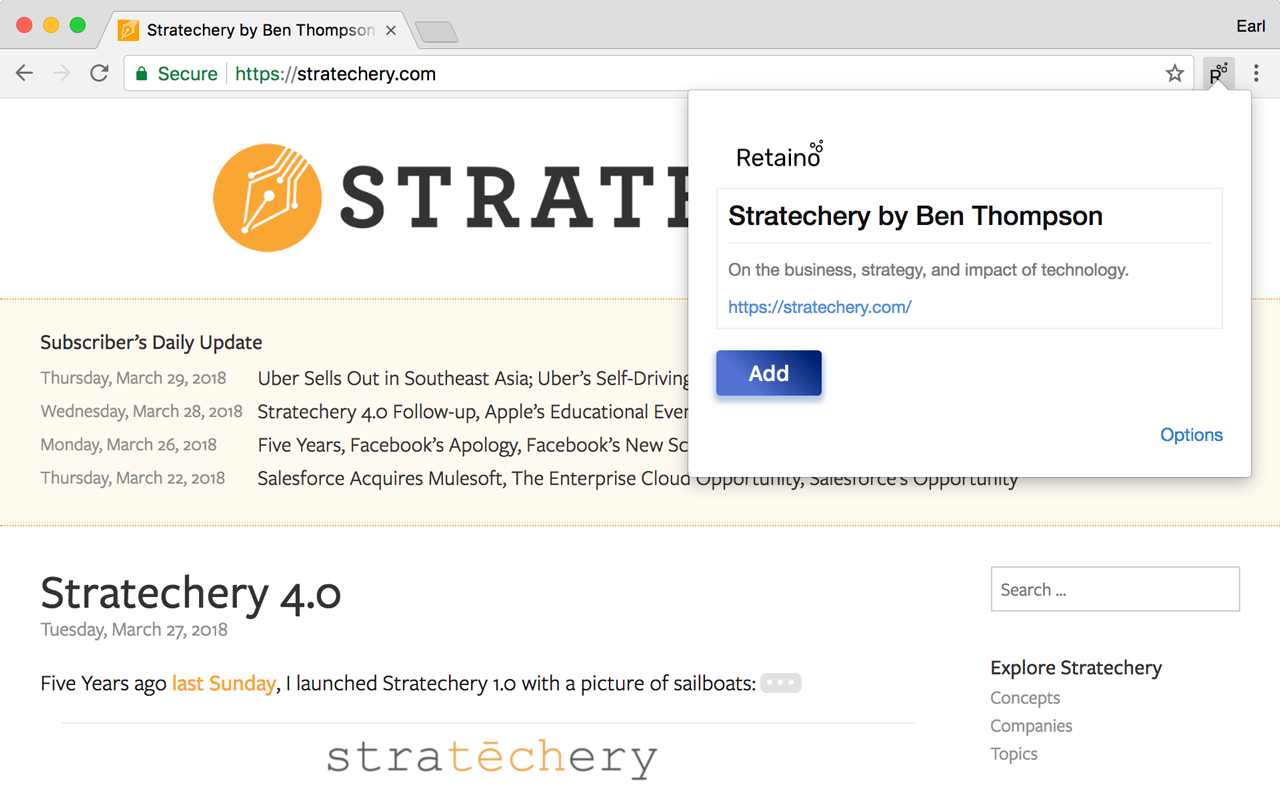The image size is (1280, 800).
Task: Go back using the browser back arrow
Action: click(x=25, y=73)
